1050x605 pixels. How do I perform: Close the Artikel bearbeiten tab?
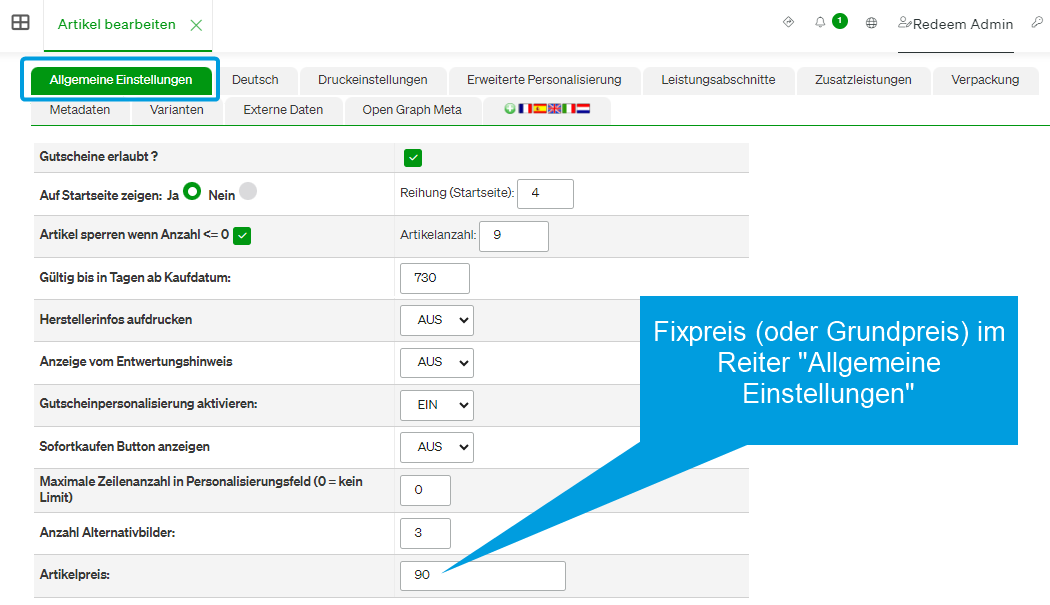(196, 25)
